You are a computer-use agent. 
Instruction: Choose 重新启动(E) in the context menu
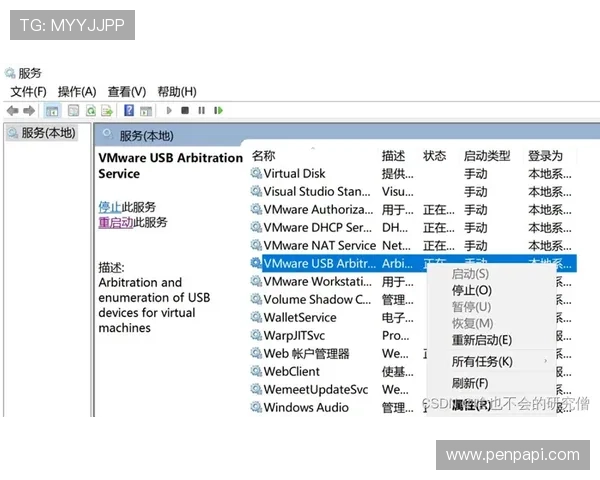tap(481, 340)
